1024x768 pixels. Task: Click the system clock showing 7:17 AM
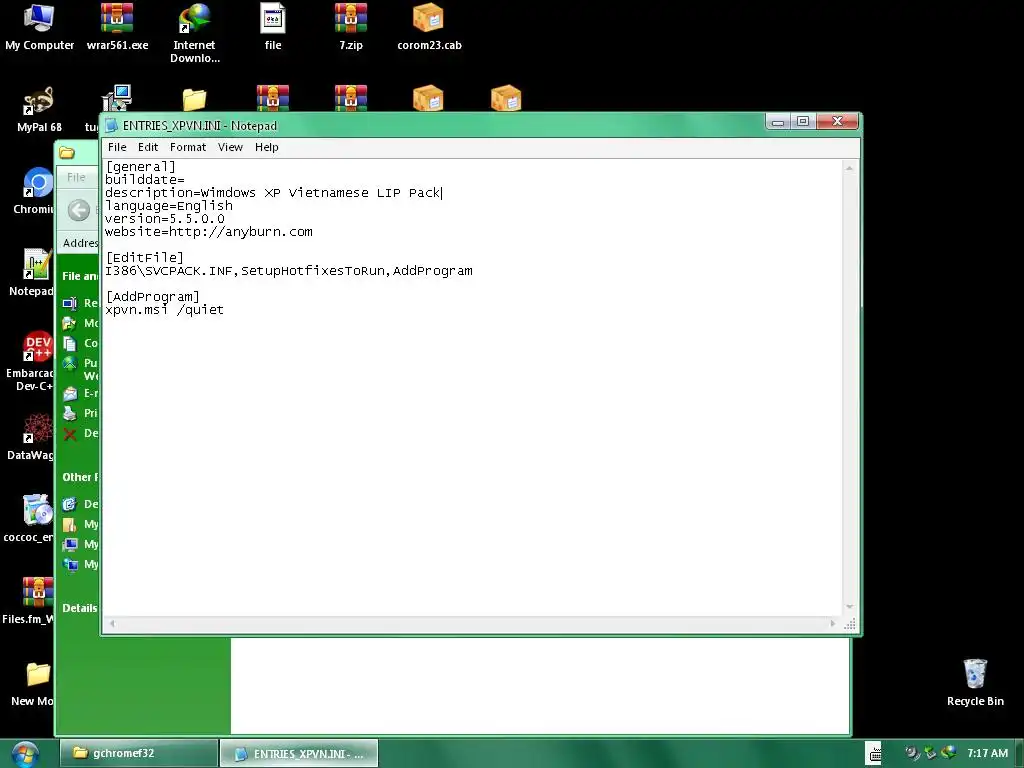click(987, 753)
